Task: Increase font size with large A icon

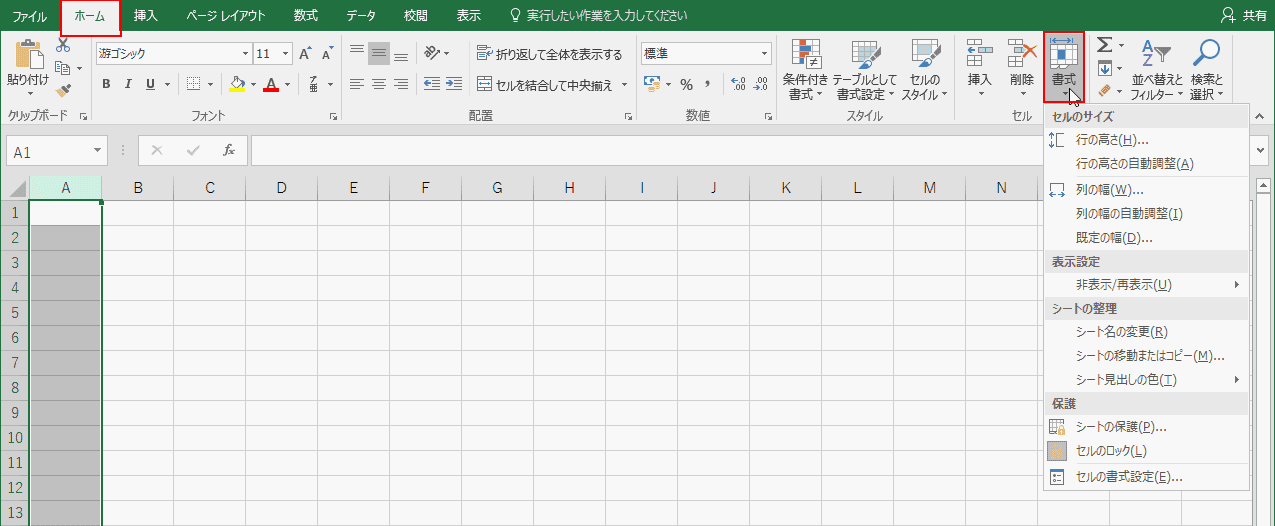Action: pyautogui.click(x=305, y=54)
